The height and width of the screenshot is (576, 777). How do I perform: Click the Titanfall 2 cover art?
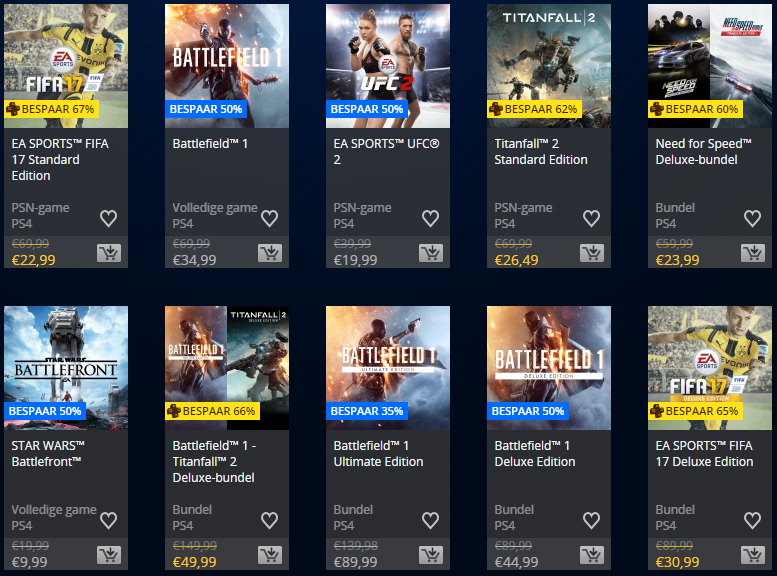[x=549, y=66]
